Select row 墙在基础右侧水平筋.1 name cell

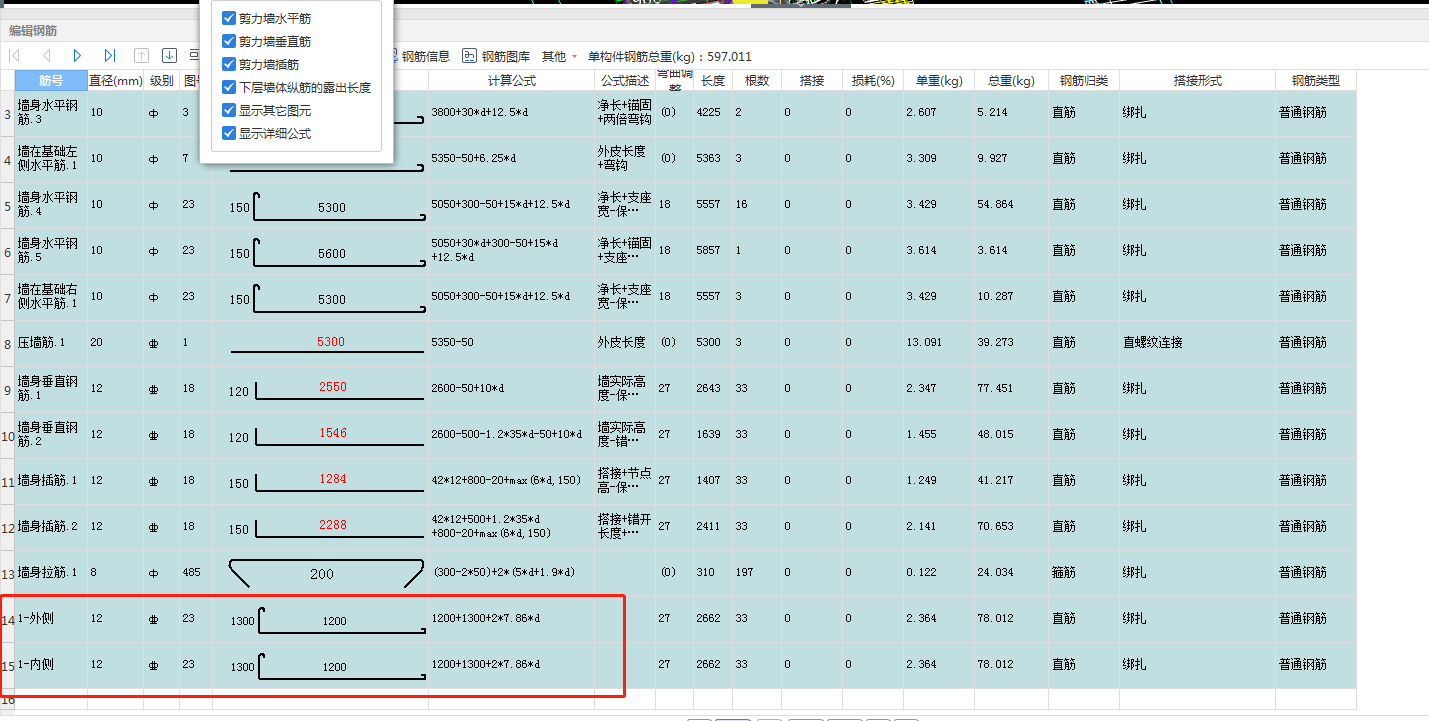pyautogui.click(x=51, y=298)
